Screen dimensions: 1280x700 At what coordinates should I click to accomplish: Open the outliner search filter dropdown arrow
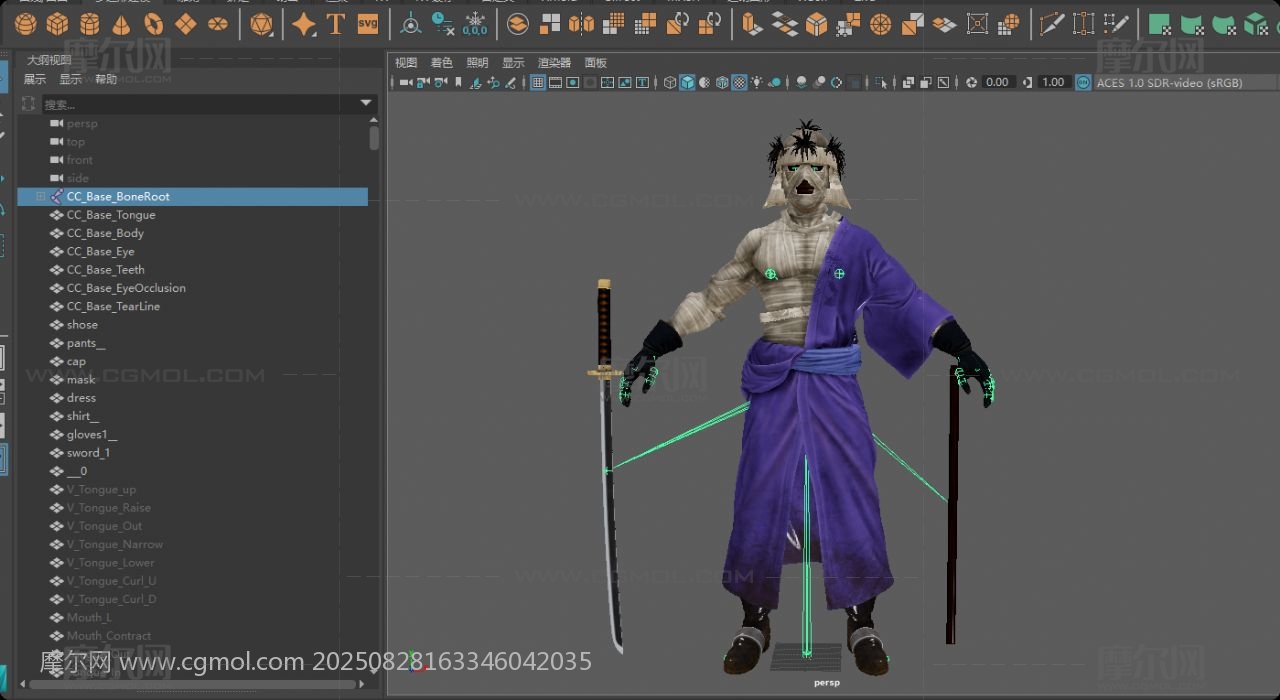pyautogui.click(x=366, y=103)
